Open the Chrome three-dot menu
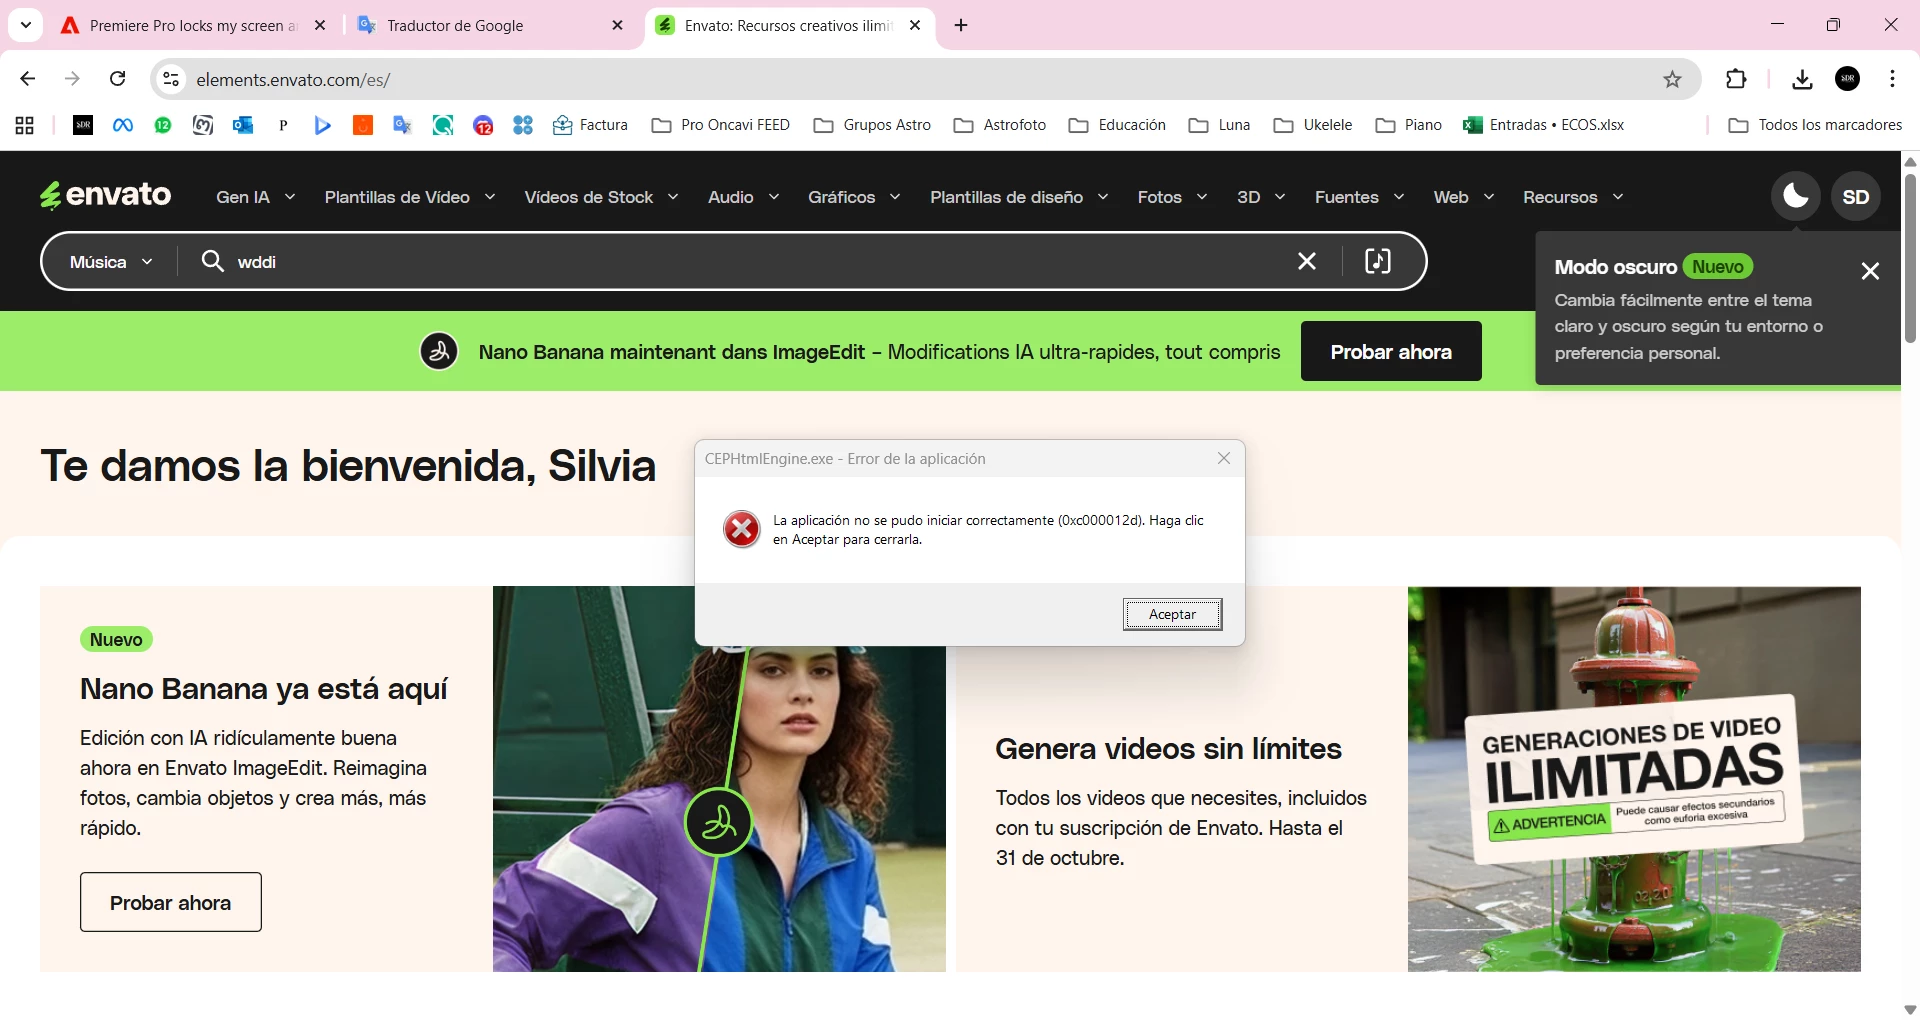The image size is (1920, 1020). click(1893, 79)
